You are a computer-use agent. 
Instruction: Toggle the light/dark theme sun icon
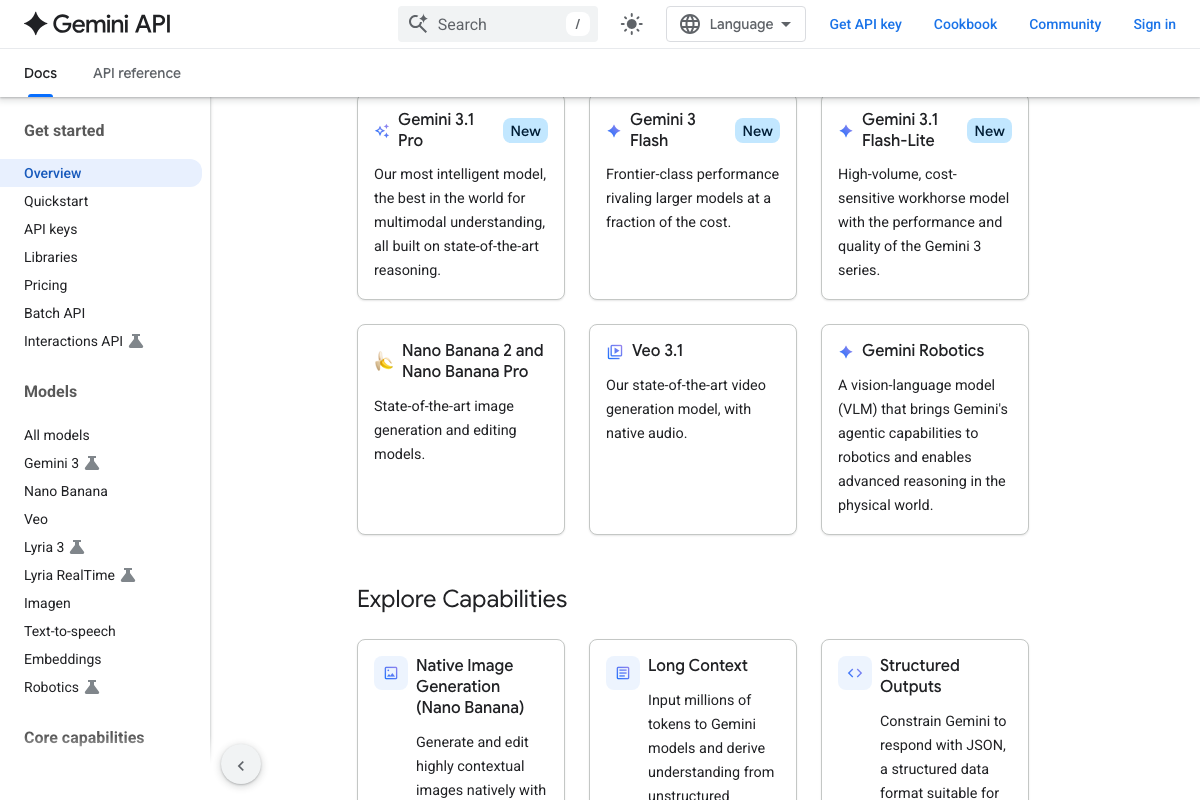pyautogui.click(x=631, y=24)
